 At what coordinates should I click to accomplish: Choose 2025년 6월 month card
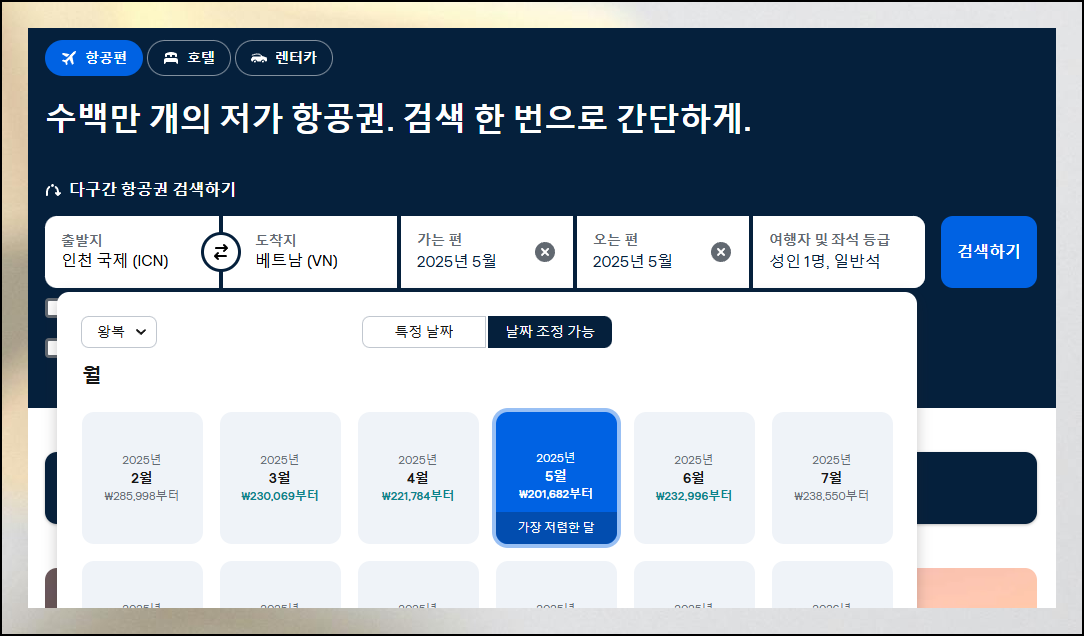coord(694,478)
